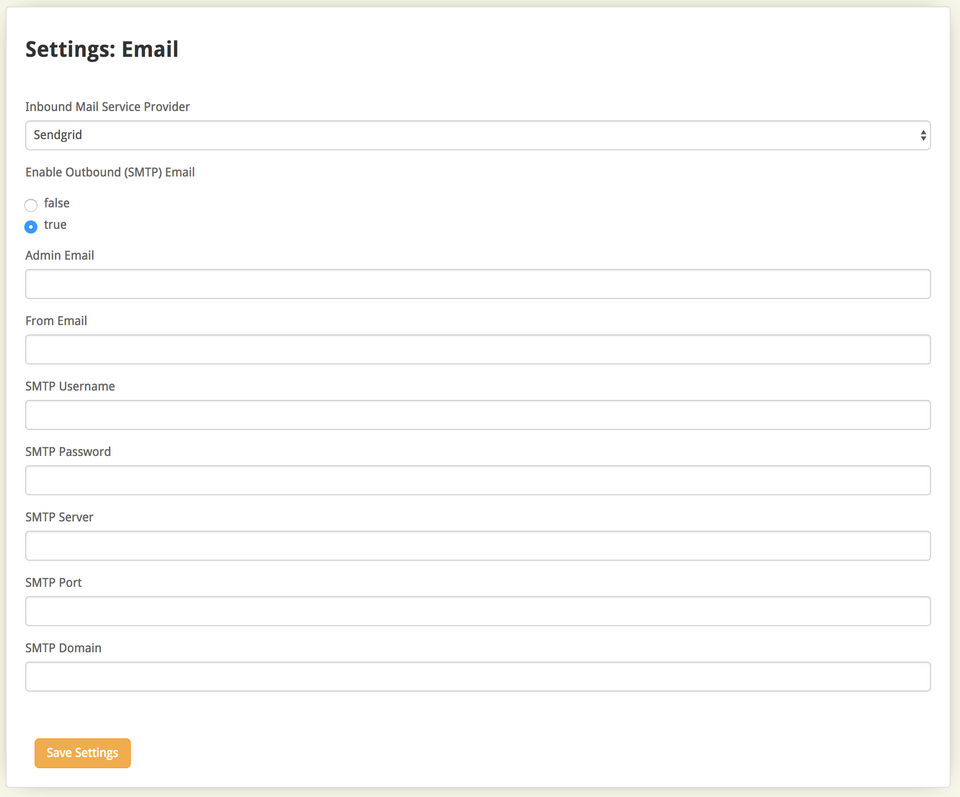The image size is (960, 797).
Task: Click the "SMTP Password" field label
Action: [68, 452]
